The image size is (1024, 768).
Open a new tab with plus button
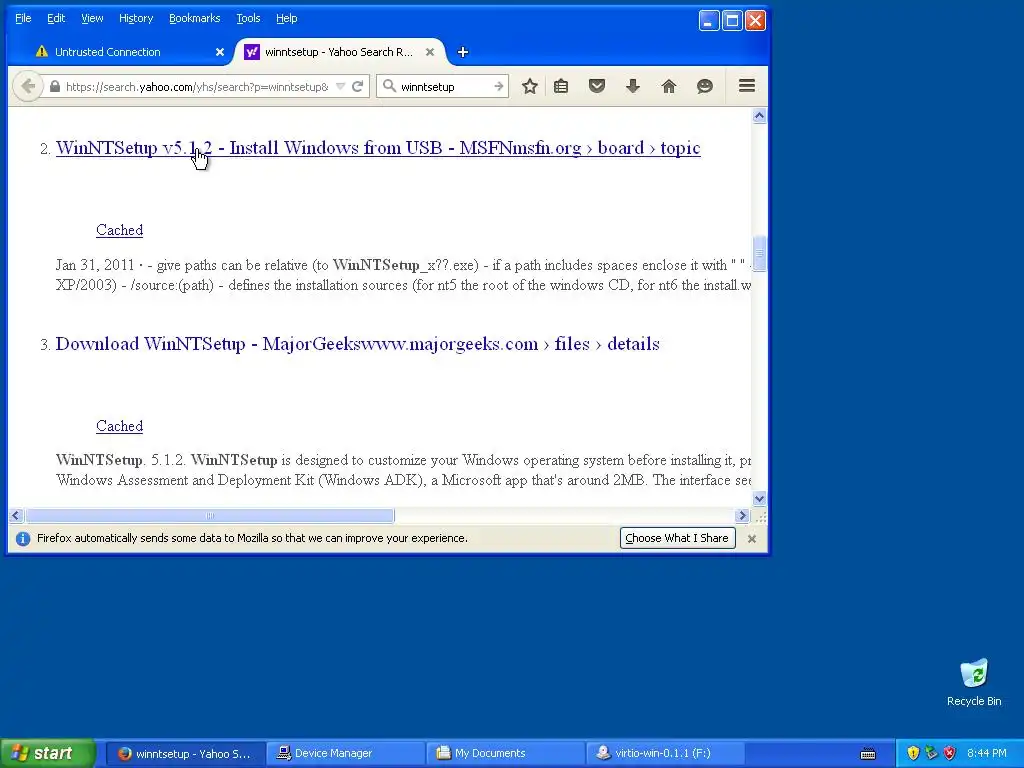click(x=462, y=52)
